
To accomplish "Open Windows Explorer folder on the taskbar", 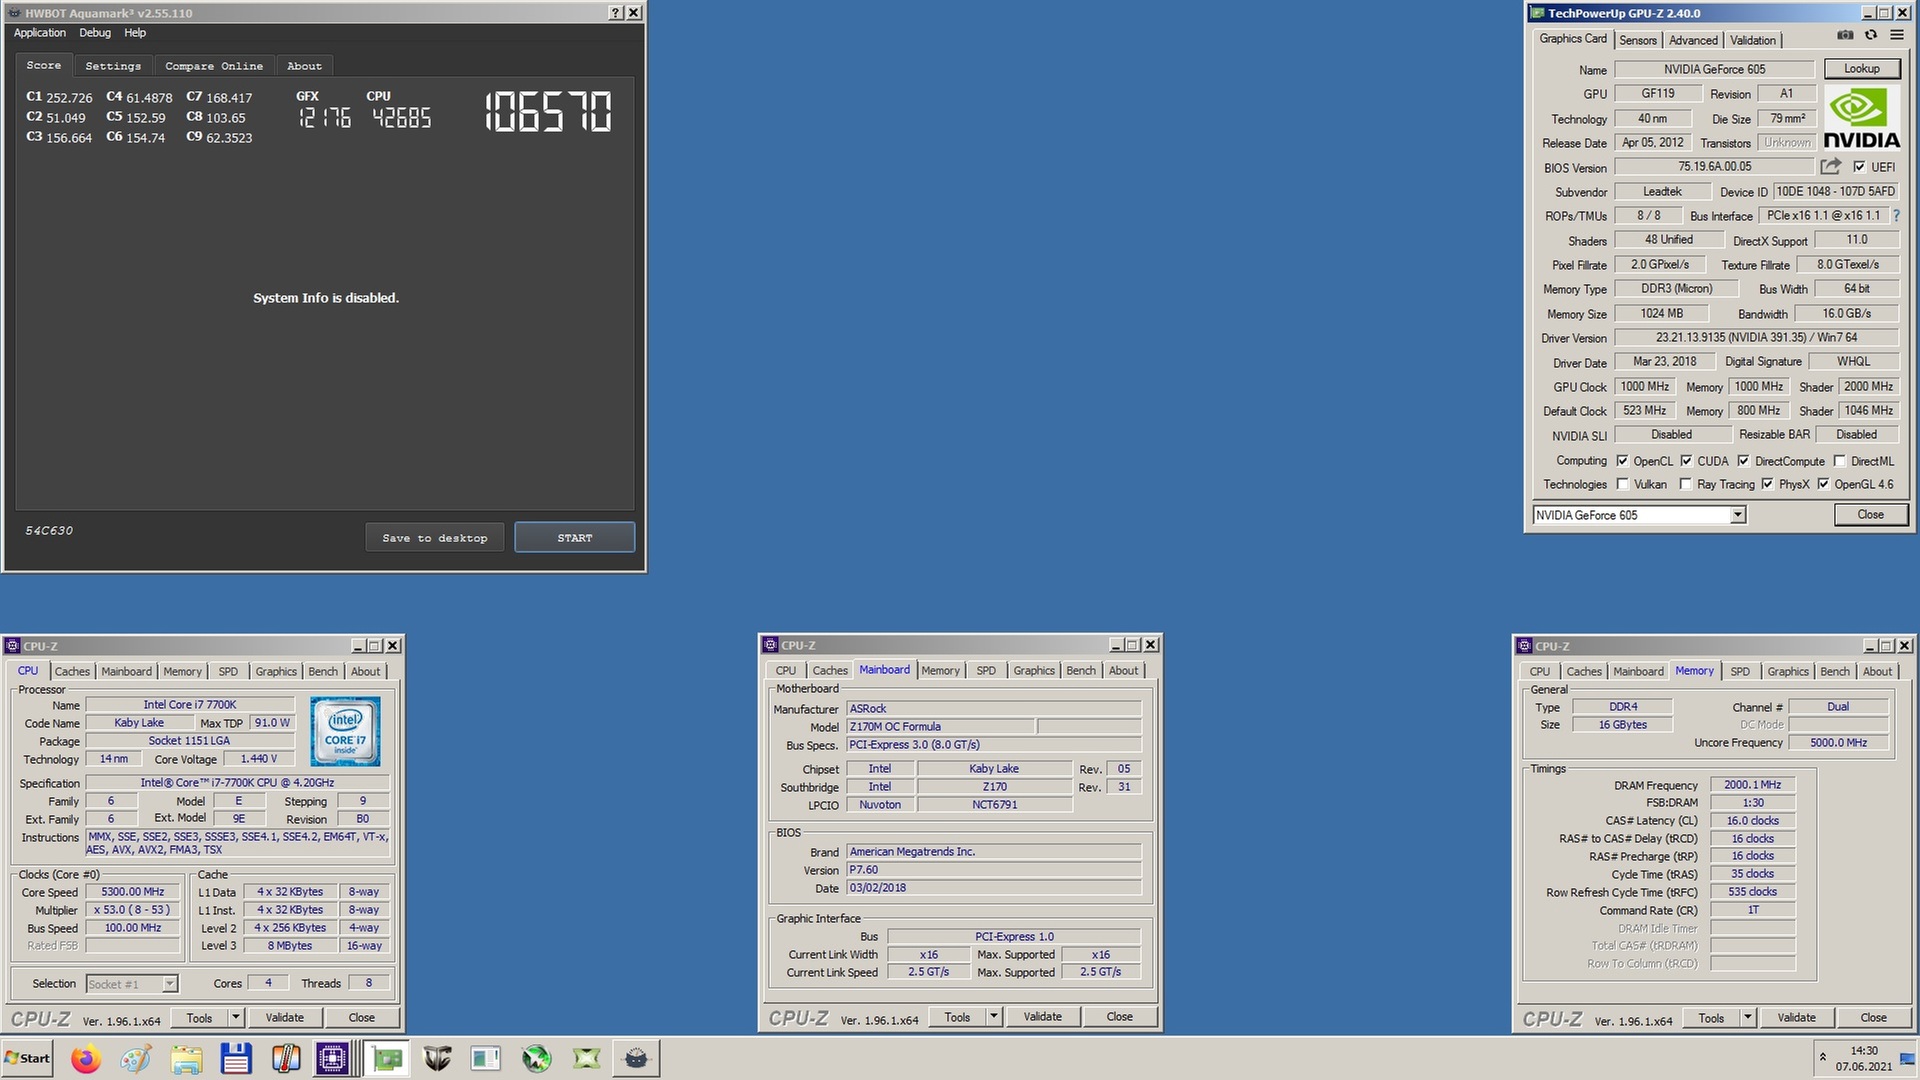I will tap(186, 1058).
